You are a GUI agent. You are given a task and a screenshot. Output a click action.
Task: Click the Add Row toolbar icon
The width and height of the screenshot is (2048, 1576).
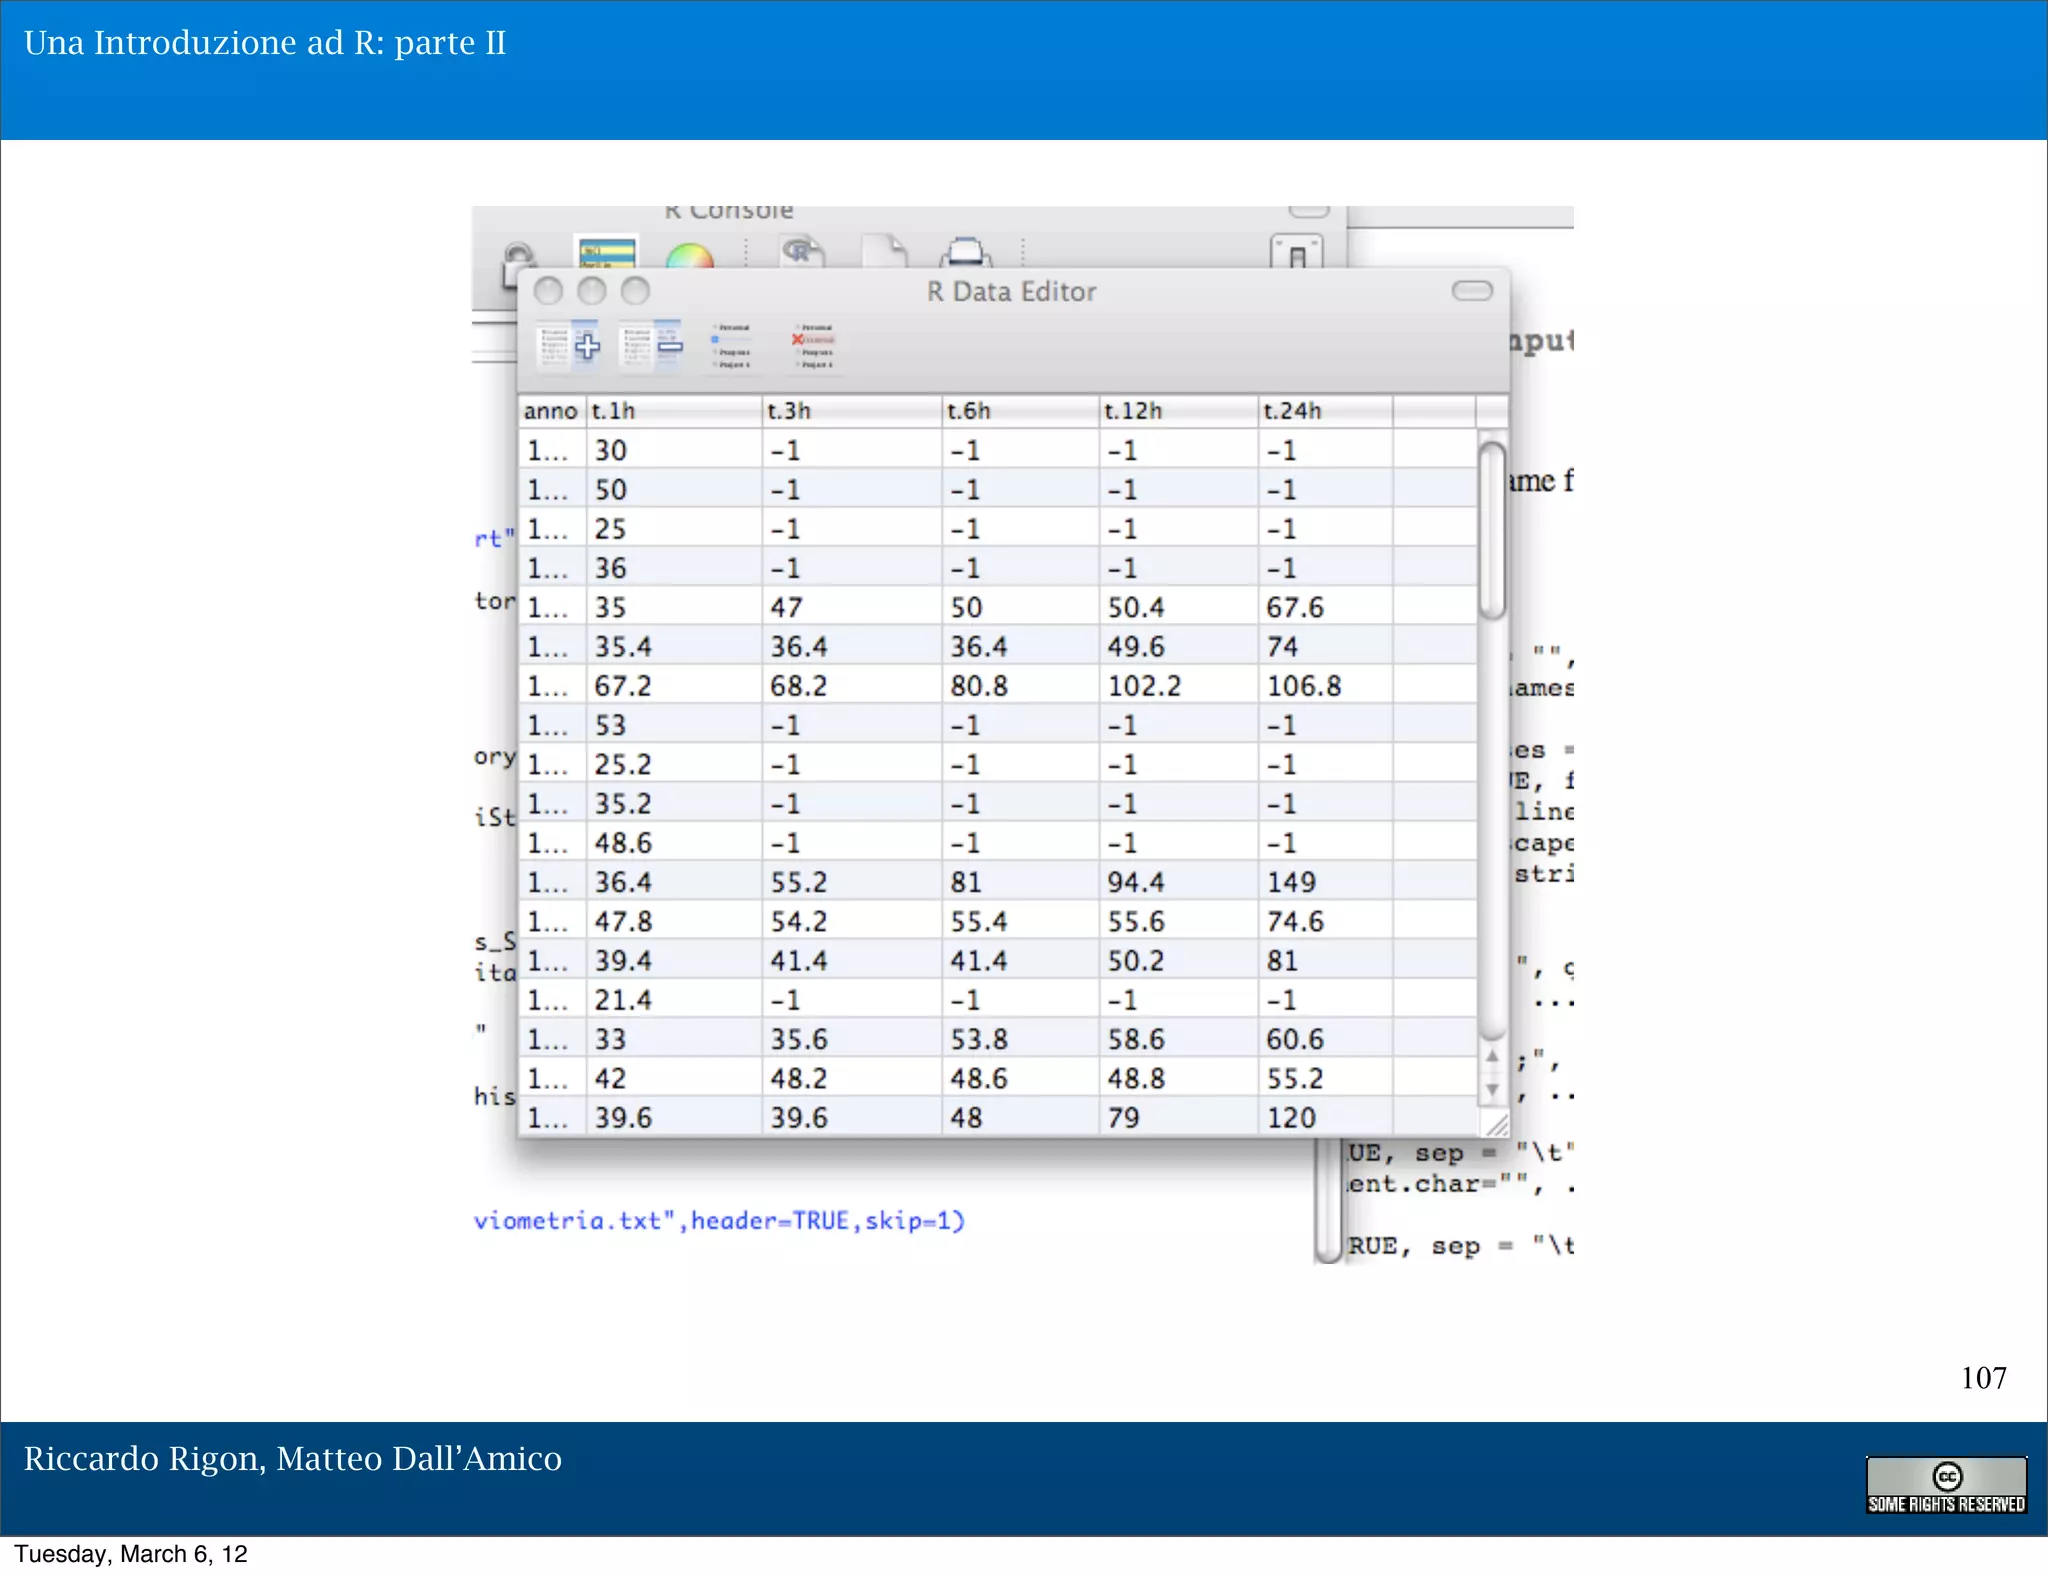click(x=731, y=346)
